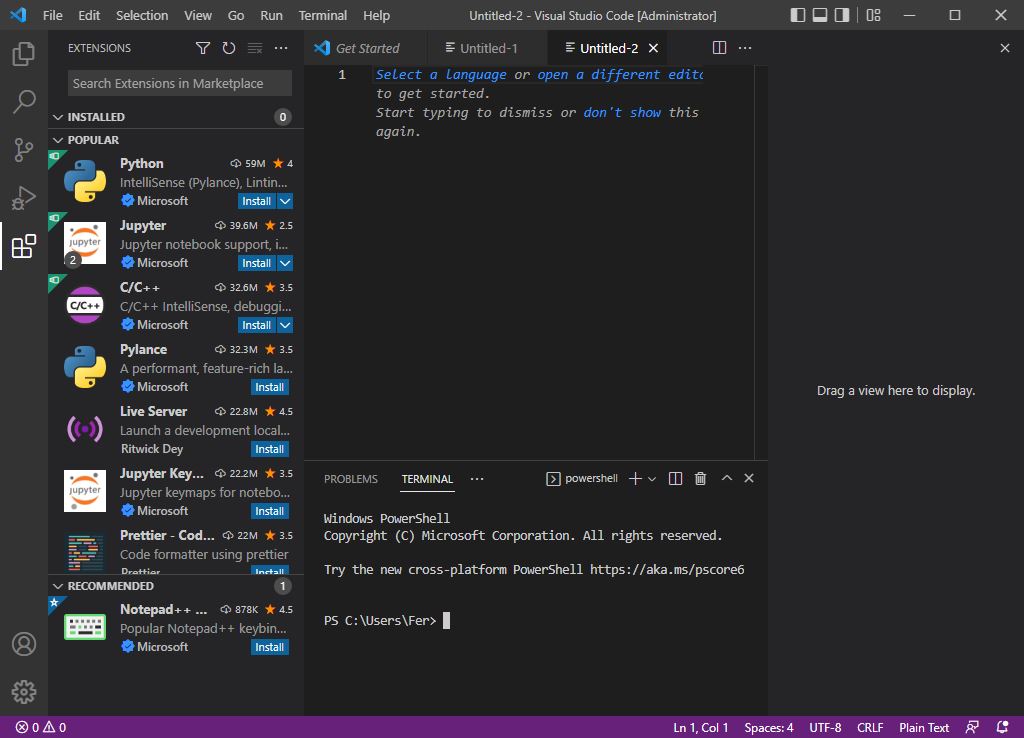
Task: Select the Extensions view icon
Action: (24, 246)
